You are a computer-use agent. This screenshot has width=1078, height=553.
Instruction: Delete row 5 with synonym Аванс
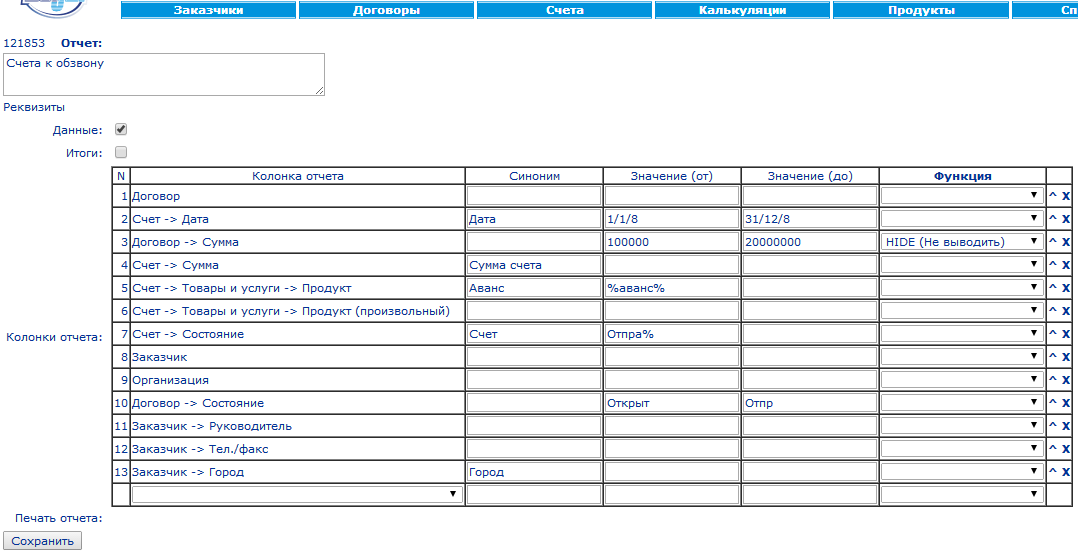[x=1066, y=288]
